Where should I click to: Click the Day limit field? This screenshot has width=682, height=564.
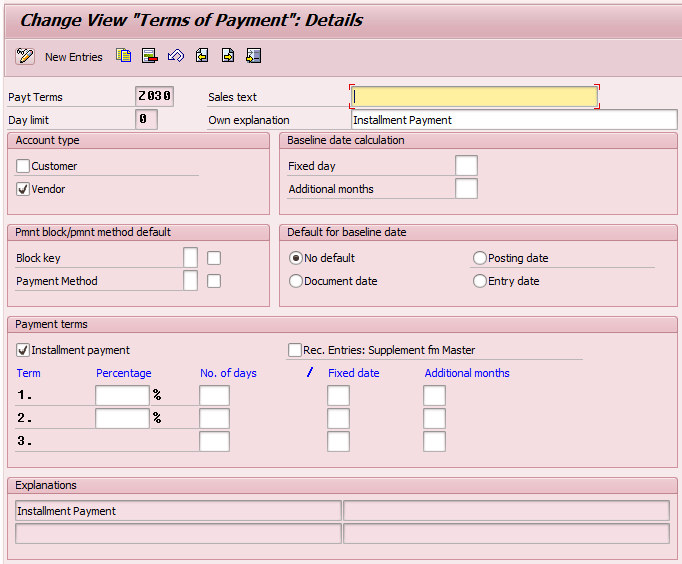tap(146, 119)
